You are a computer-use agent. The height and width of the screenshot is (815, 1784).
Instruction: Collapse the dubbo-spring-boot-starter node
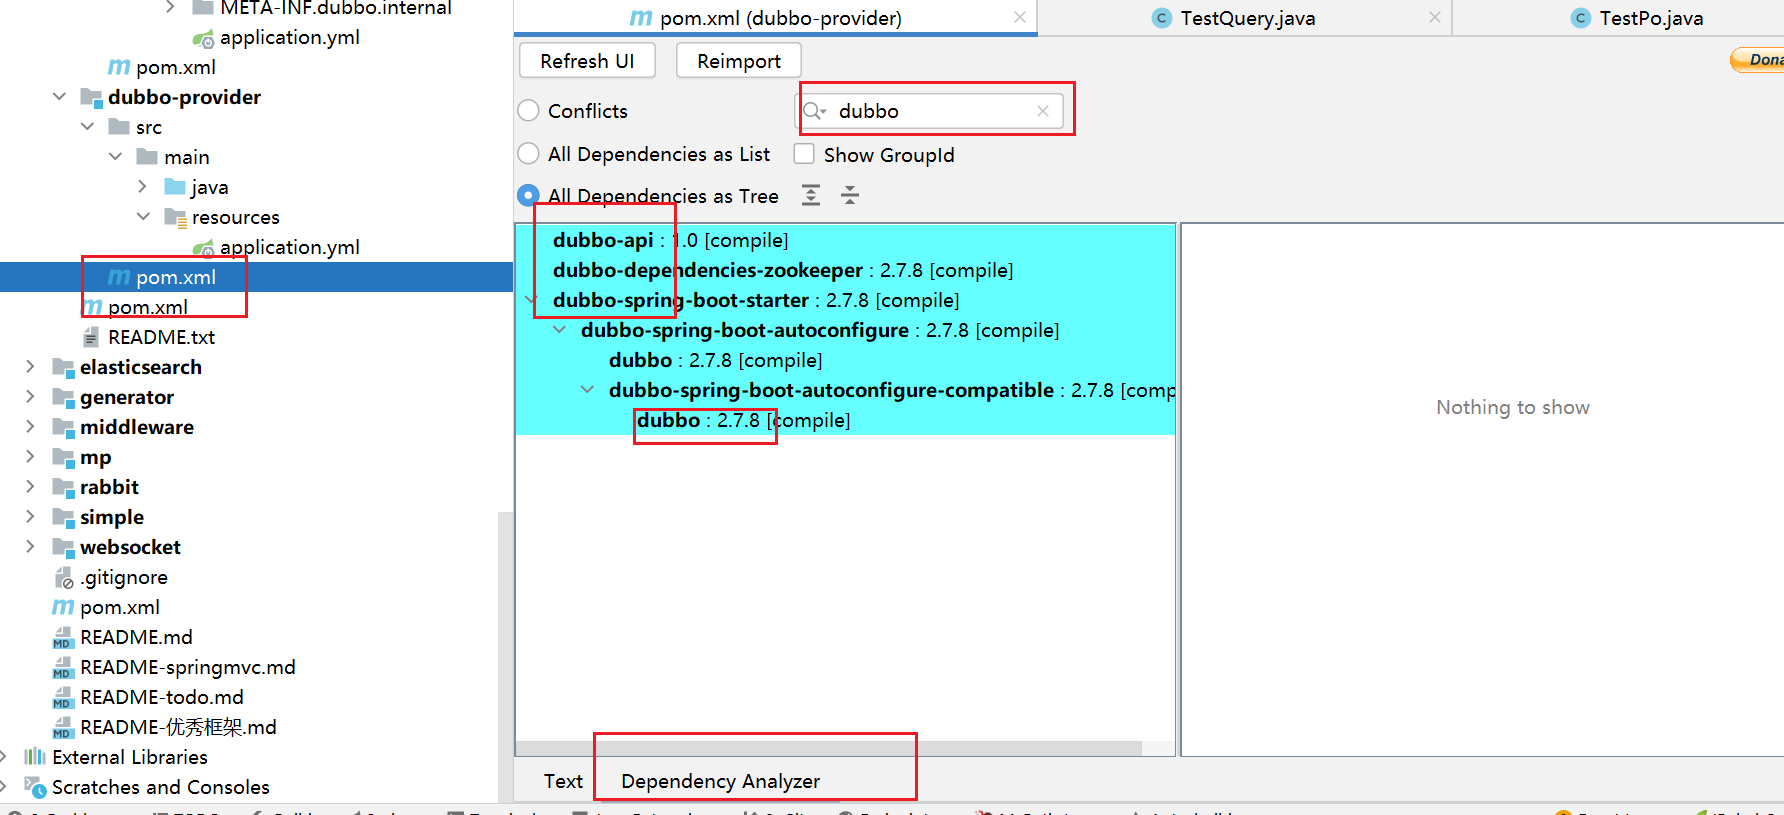(x=531, y=300)
